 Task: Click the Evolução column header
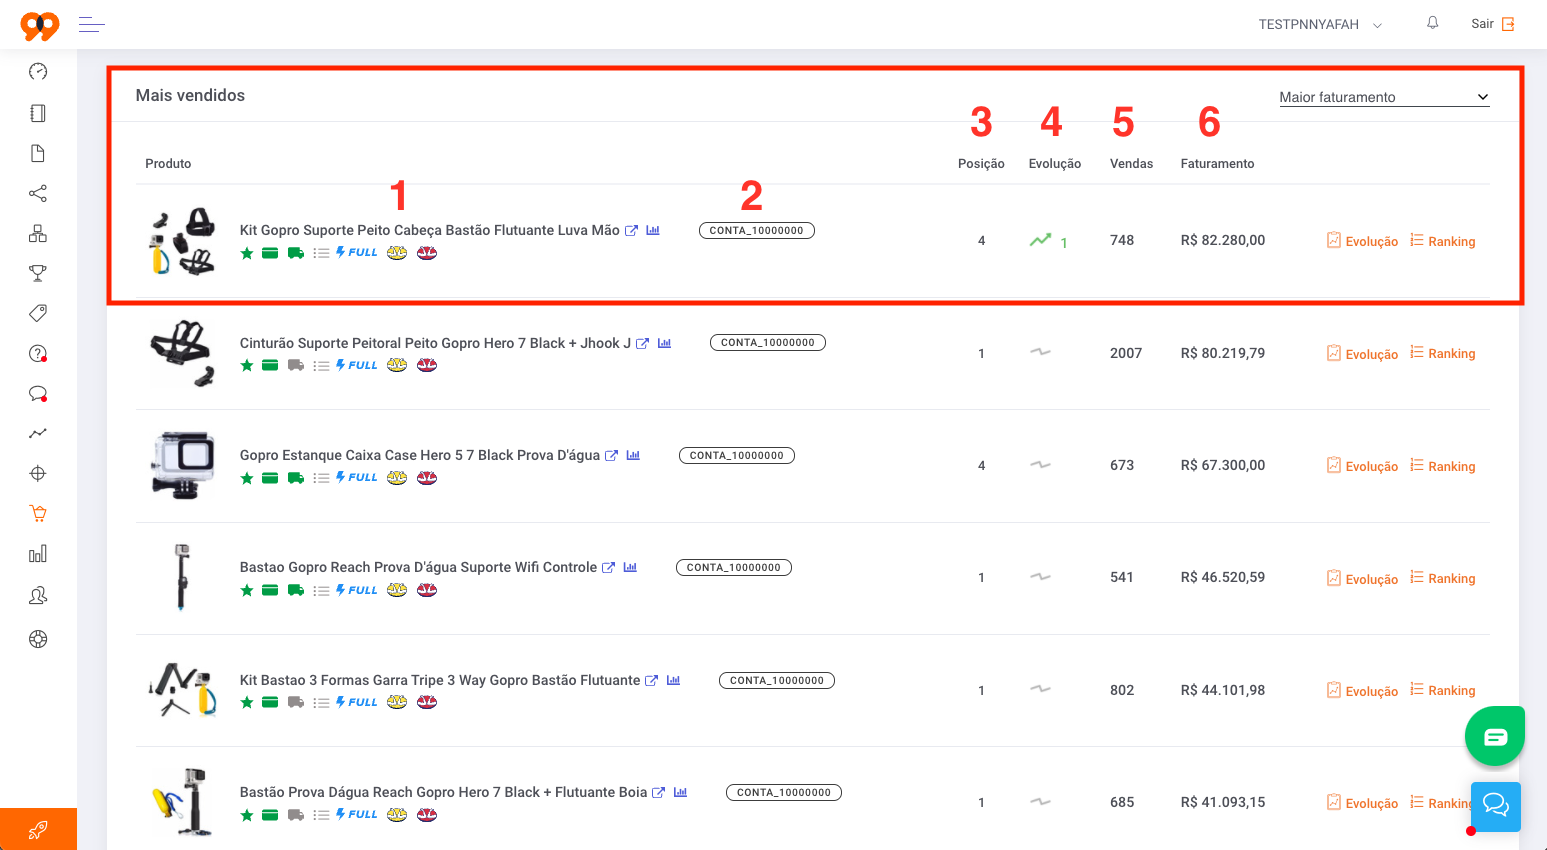click(x=1054, y=164)
